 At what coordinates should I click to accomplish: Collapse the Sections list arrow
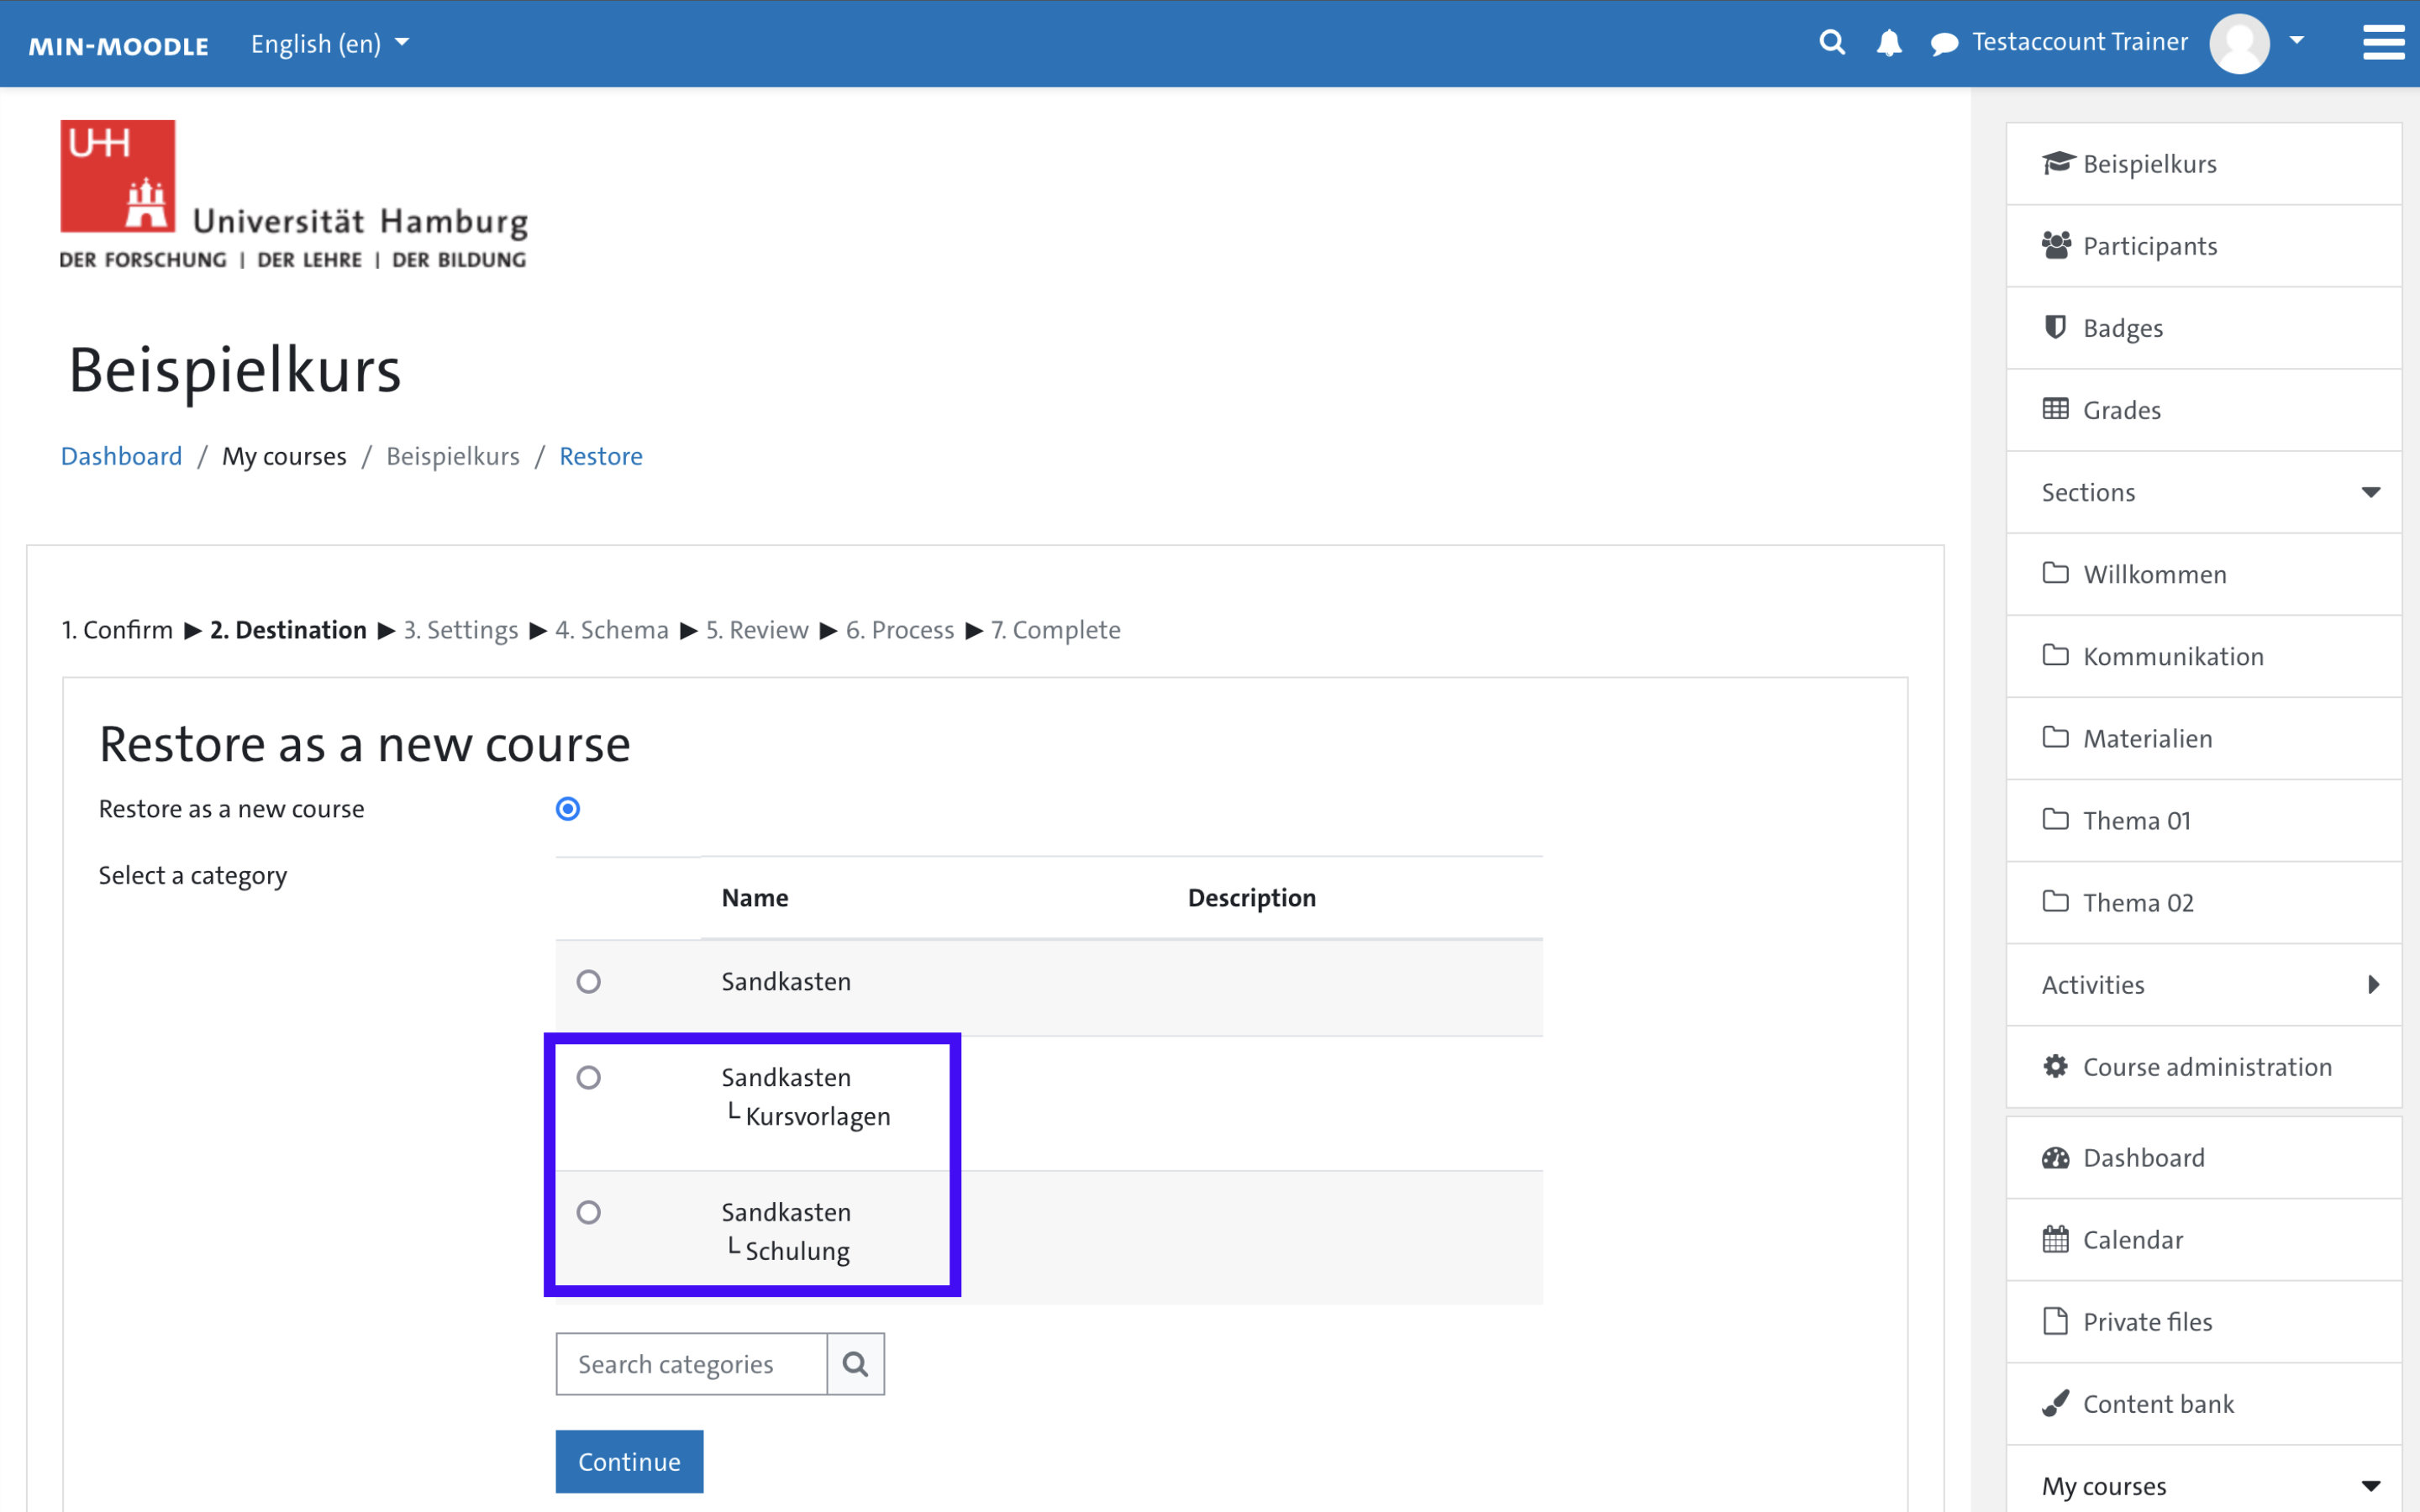coord(2371,492)
